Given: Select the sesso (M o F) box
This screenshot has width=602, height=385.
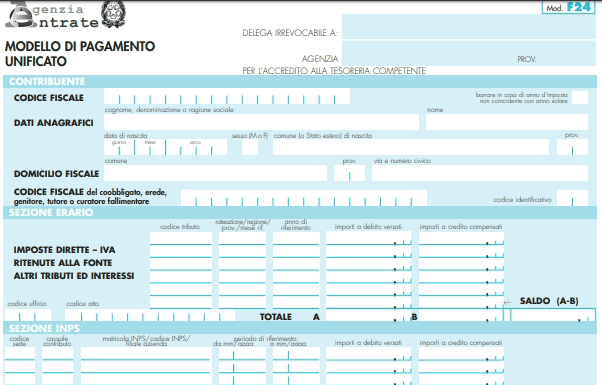Looking at the screenshot, I should pyautogui.click(x=250, y=147).
